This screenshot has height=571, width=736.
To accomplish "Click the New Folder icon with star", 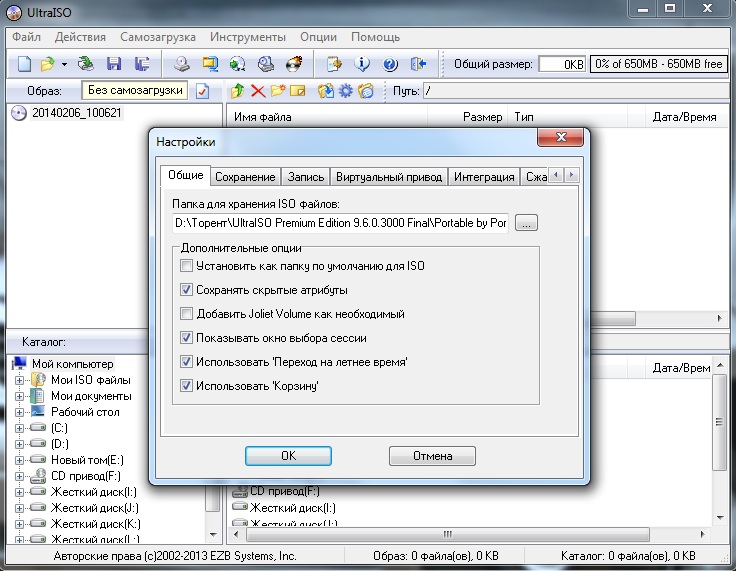I will point(278,90).
